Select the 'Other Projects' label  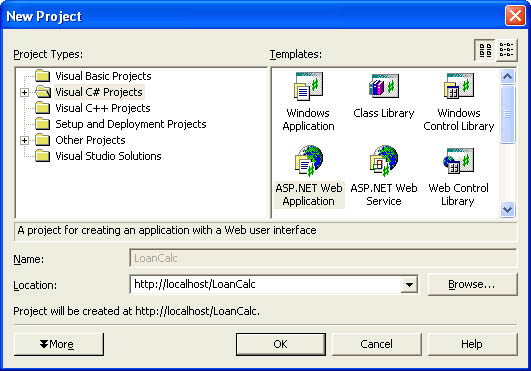90,140
